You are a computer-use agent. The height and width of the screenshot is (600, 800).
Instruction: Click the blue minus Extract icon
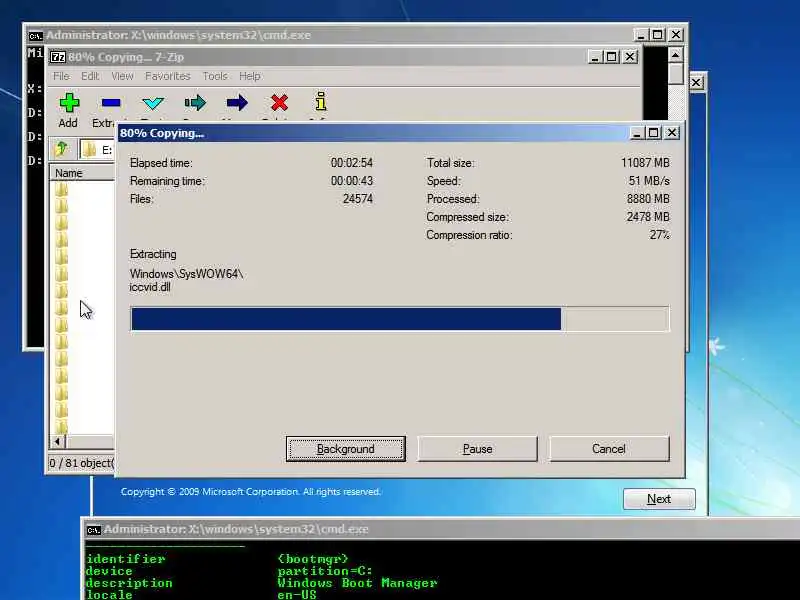pos(111,103)
